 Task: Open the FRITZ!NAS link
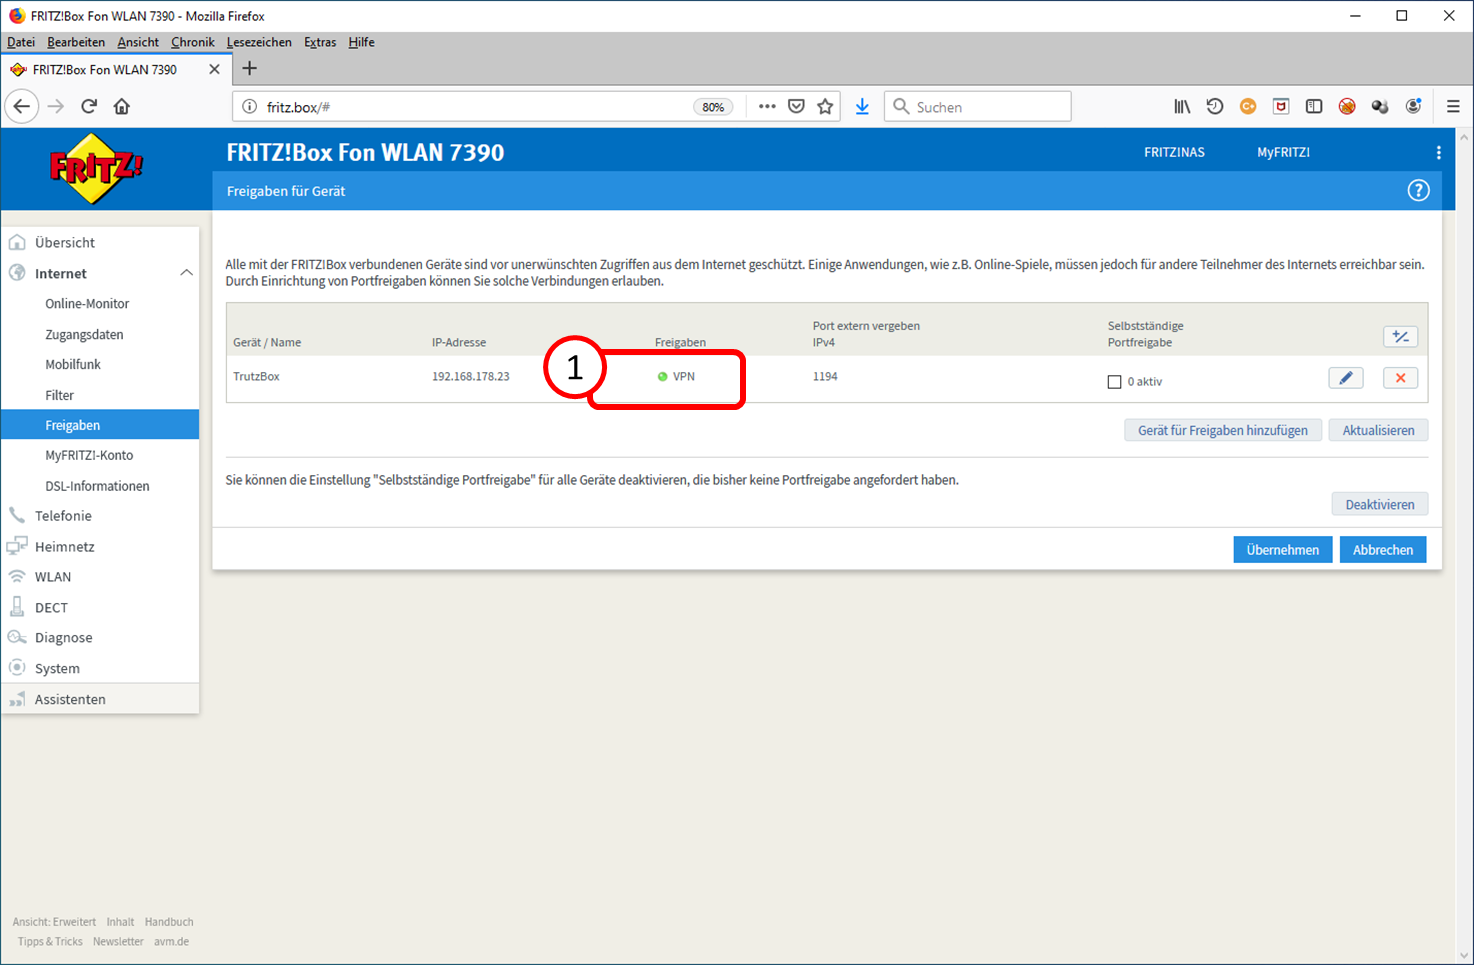coord(1174,153)
